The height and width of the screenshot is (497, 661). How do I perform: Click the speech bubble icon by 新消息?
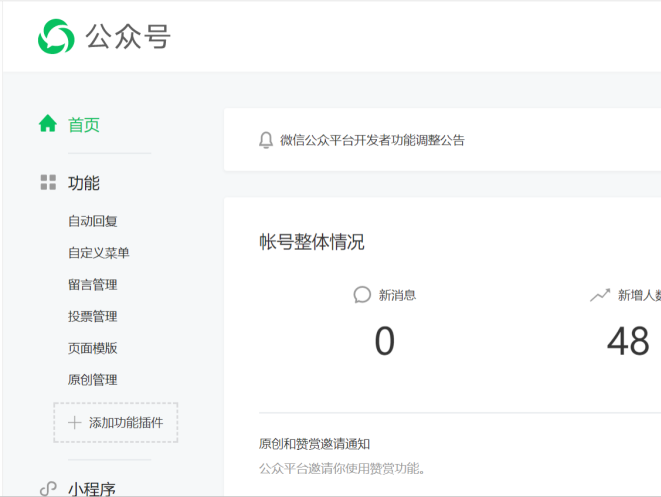(x=362, y=295)
